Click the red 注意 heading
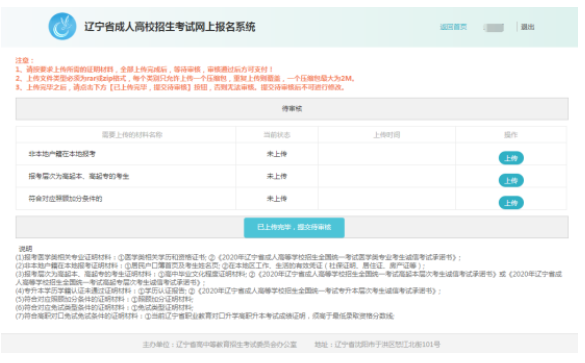This screenshot has width=585, height=363. [x=24, y=60]
